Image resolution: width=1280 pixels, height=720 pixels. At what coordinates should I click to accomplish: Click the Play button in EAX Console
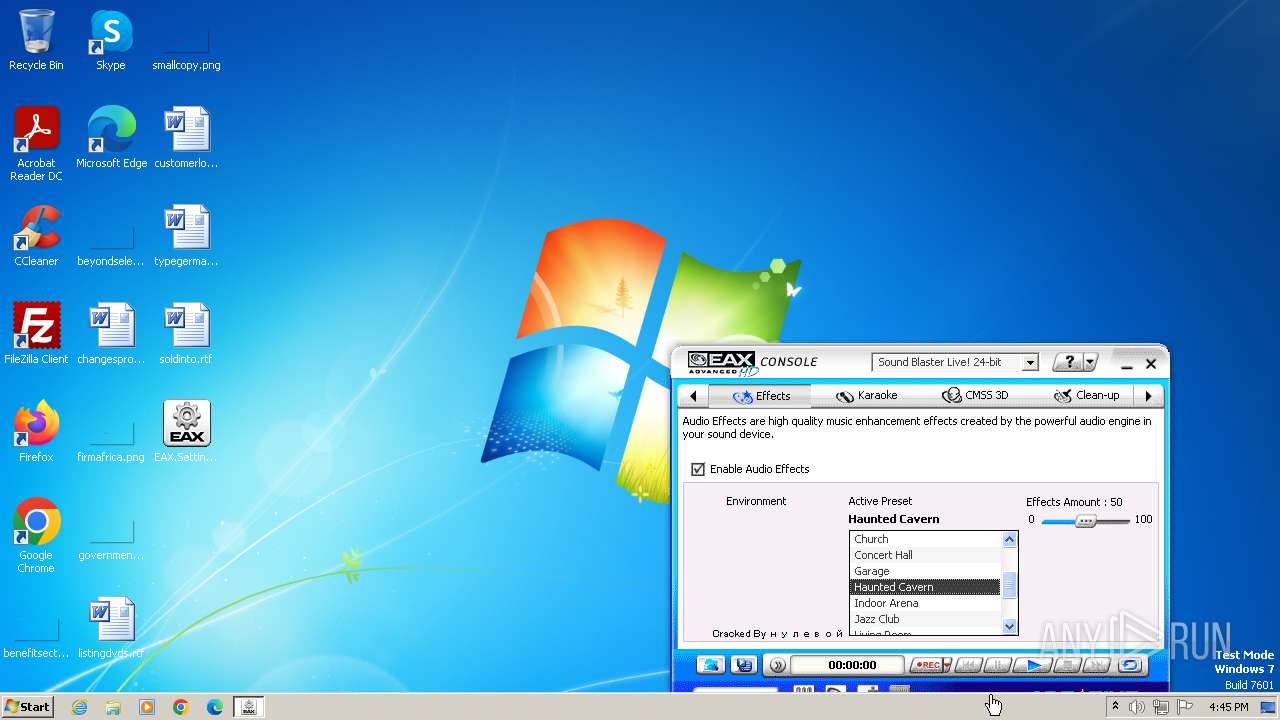(1034, 665)
